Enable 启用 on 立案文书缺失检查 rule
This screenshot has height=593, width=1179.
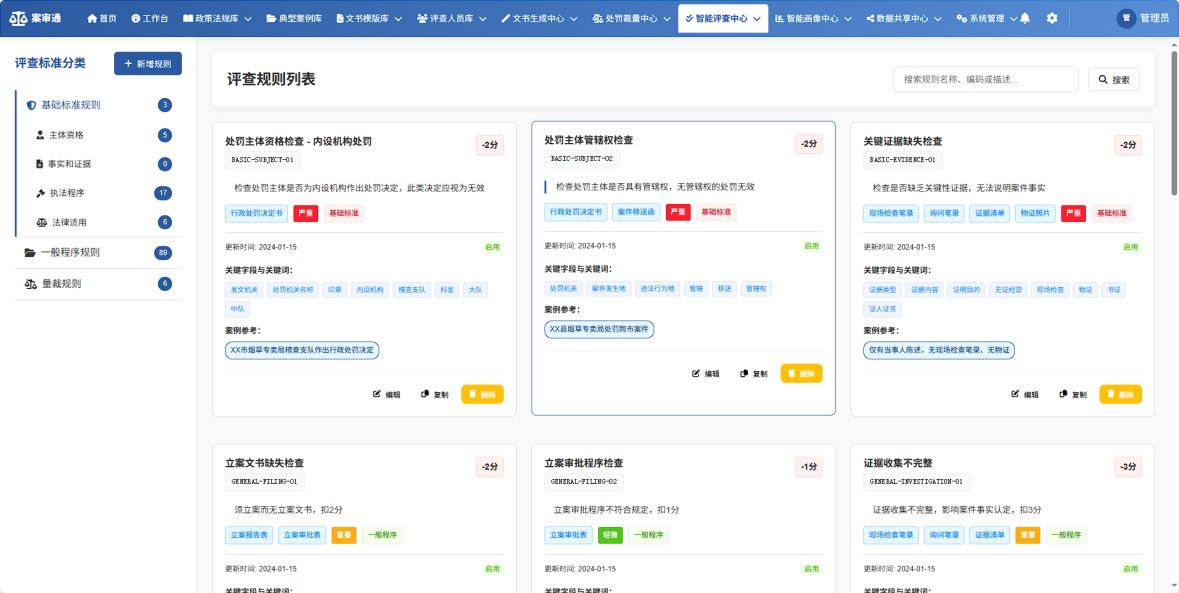pyautogui.click(x=491, y=567)
